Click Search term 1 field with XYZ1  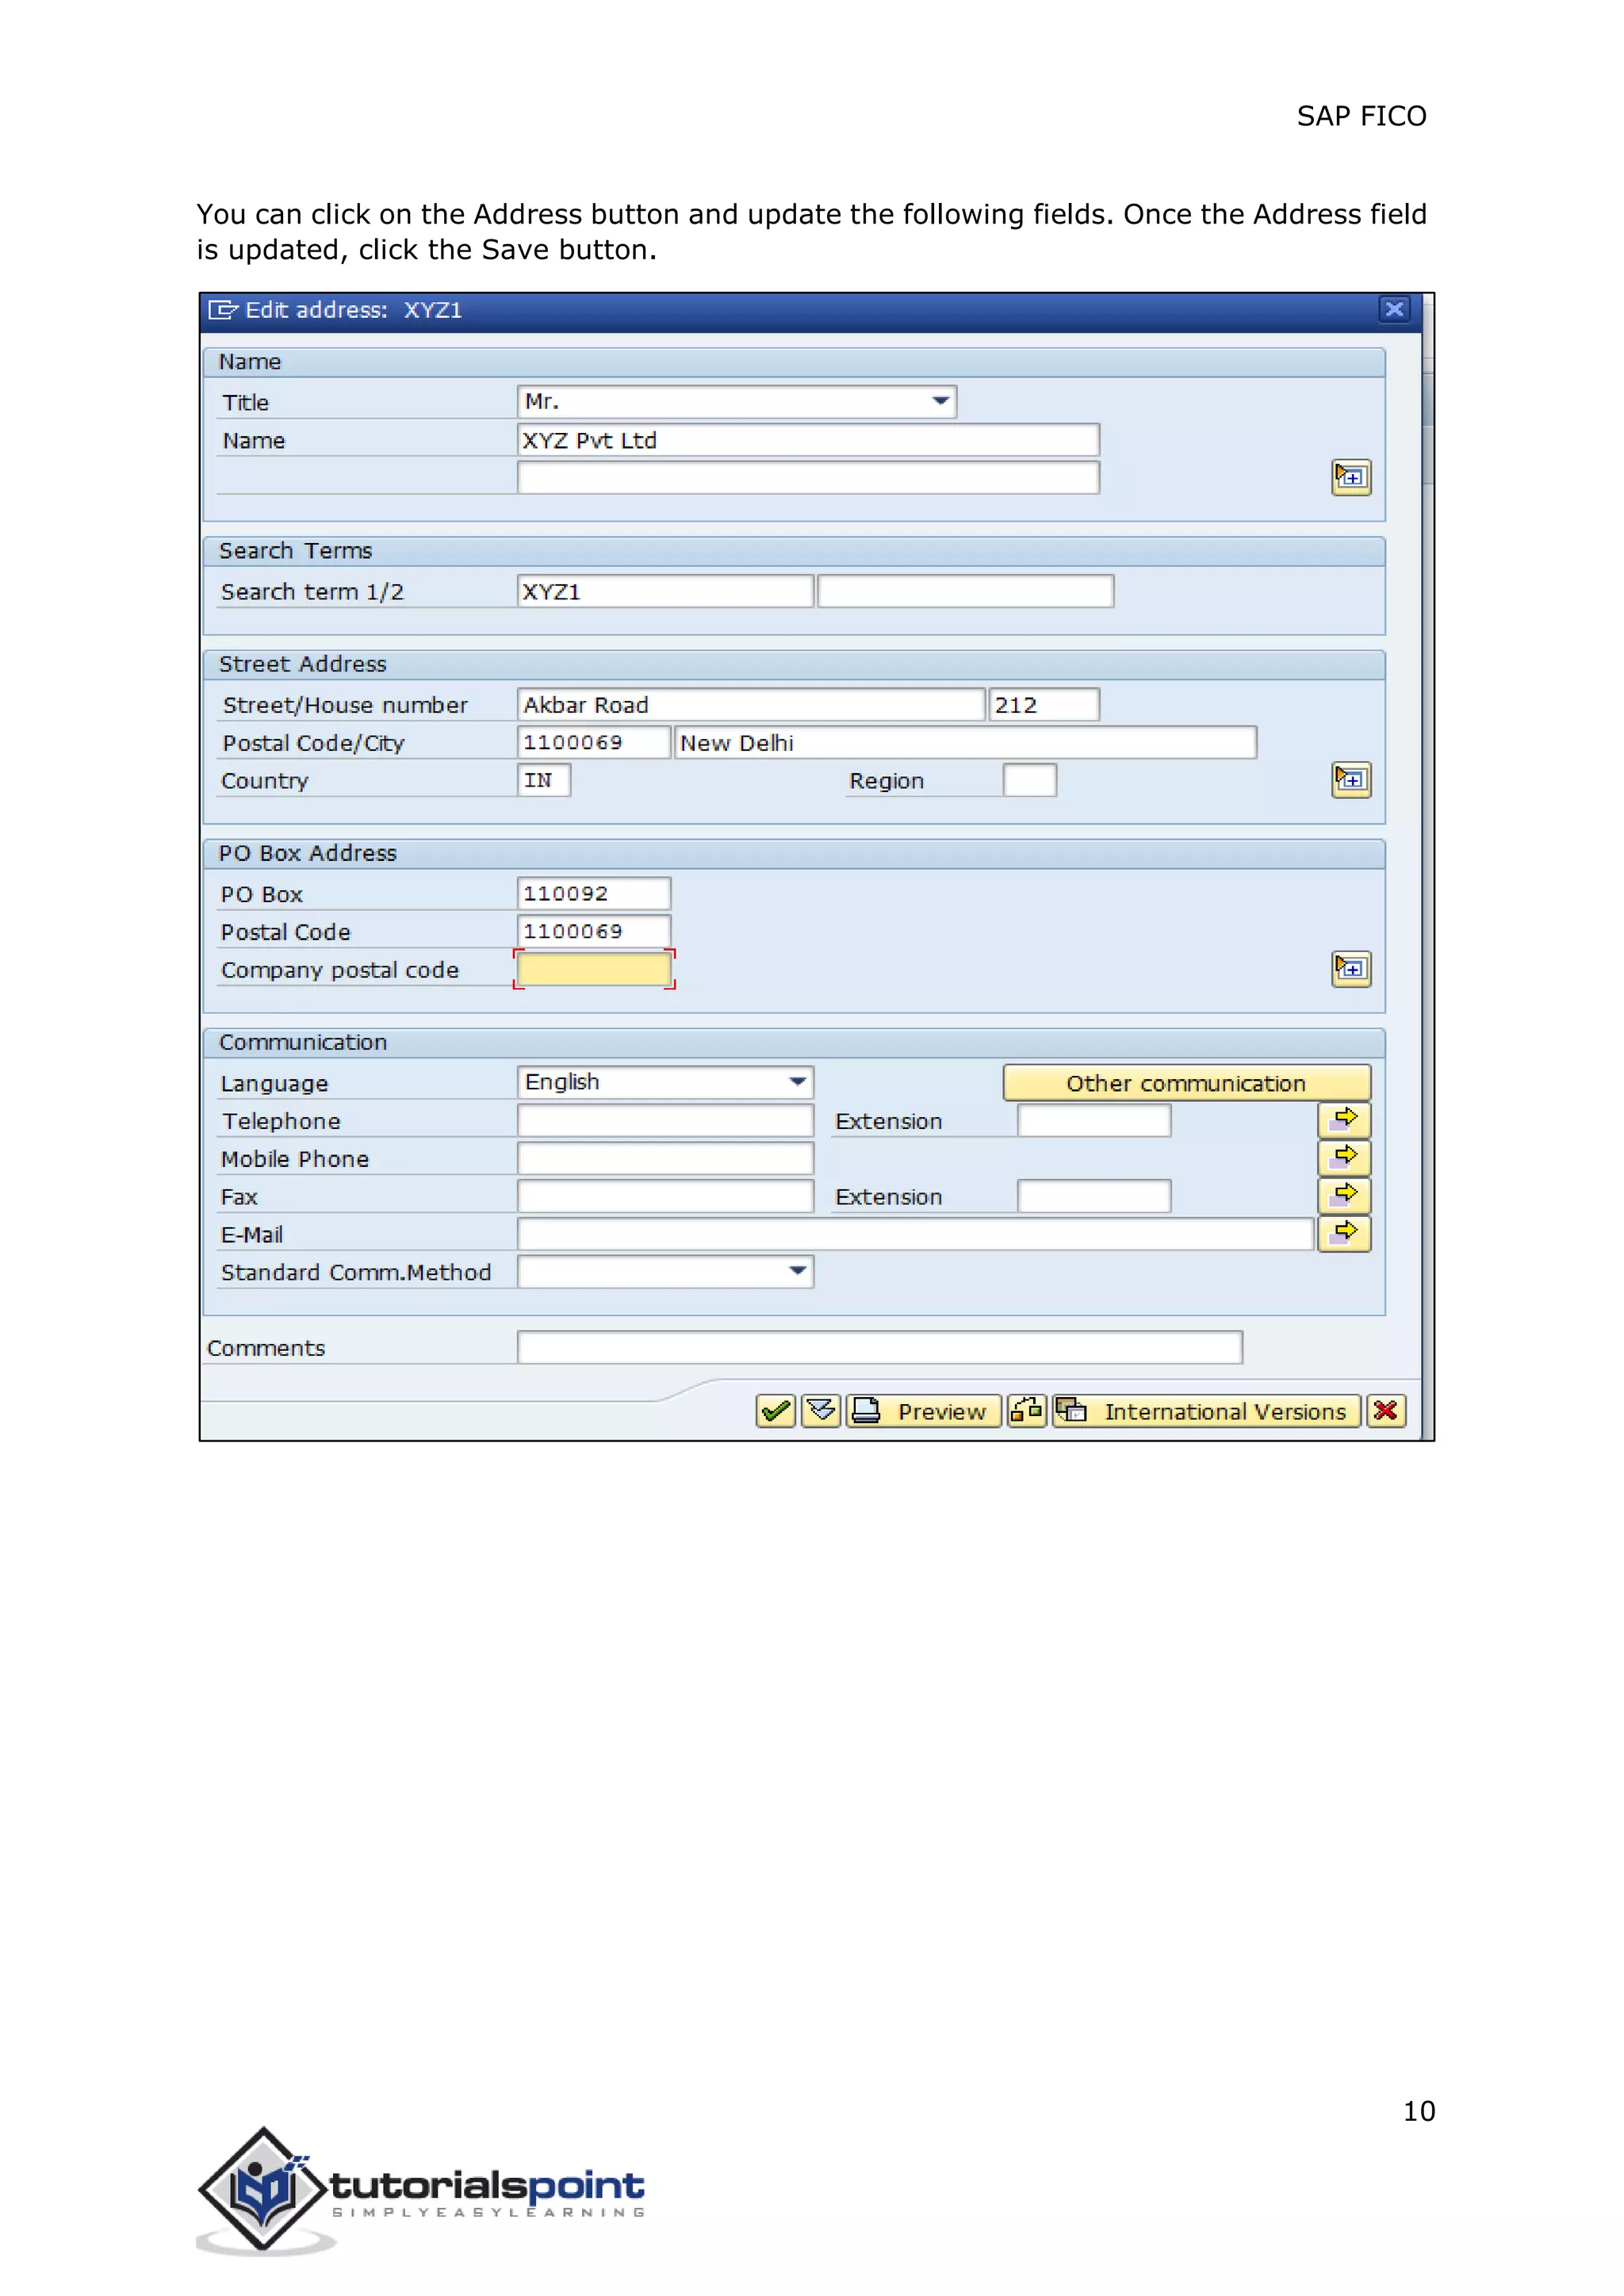coord(665,591)
